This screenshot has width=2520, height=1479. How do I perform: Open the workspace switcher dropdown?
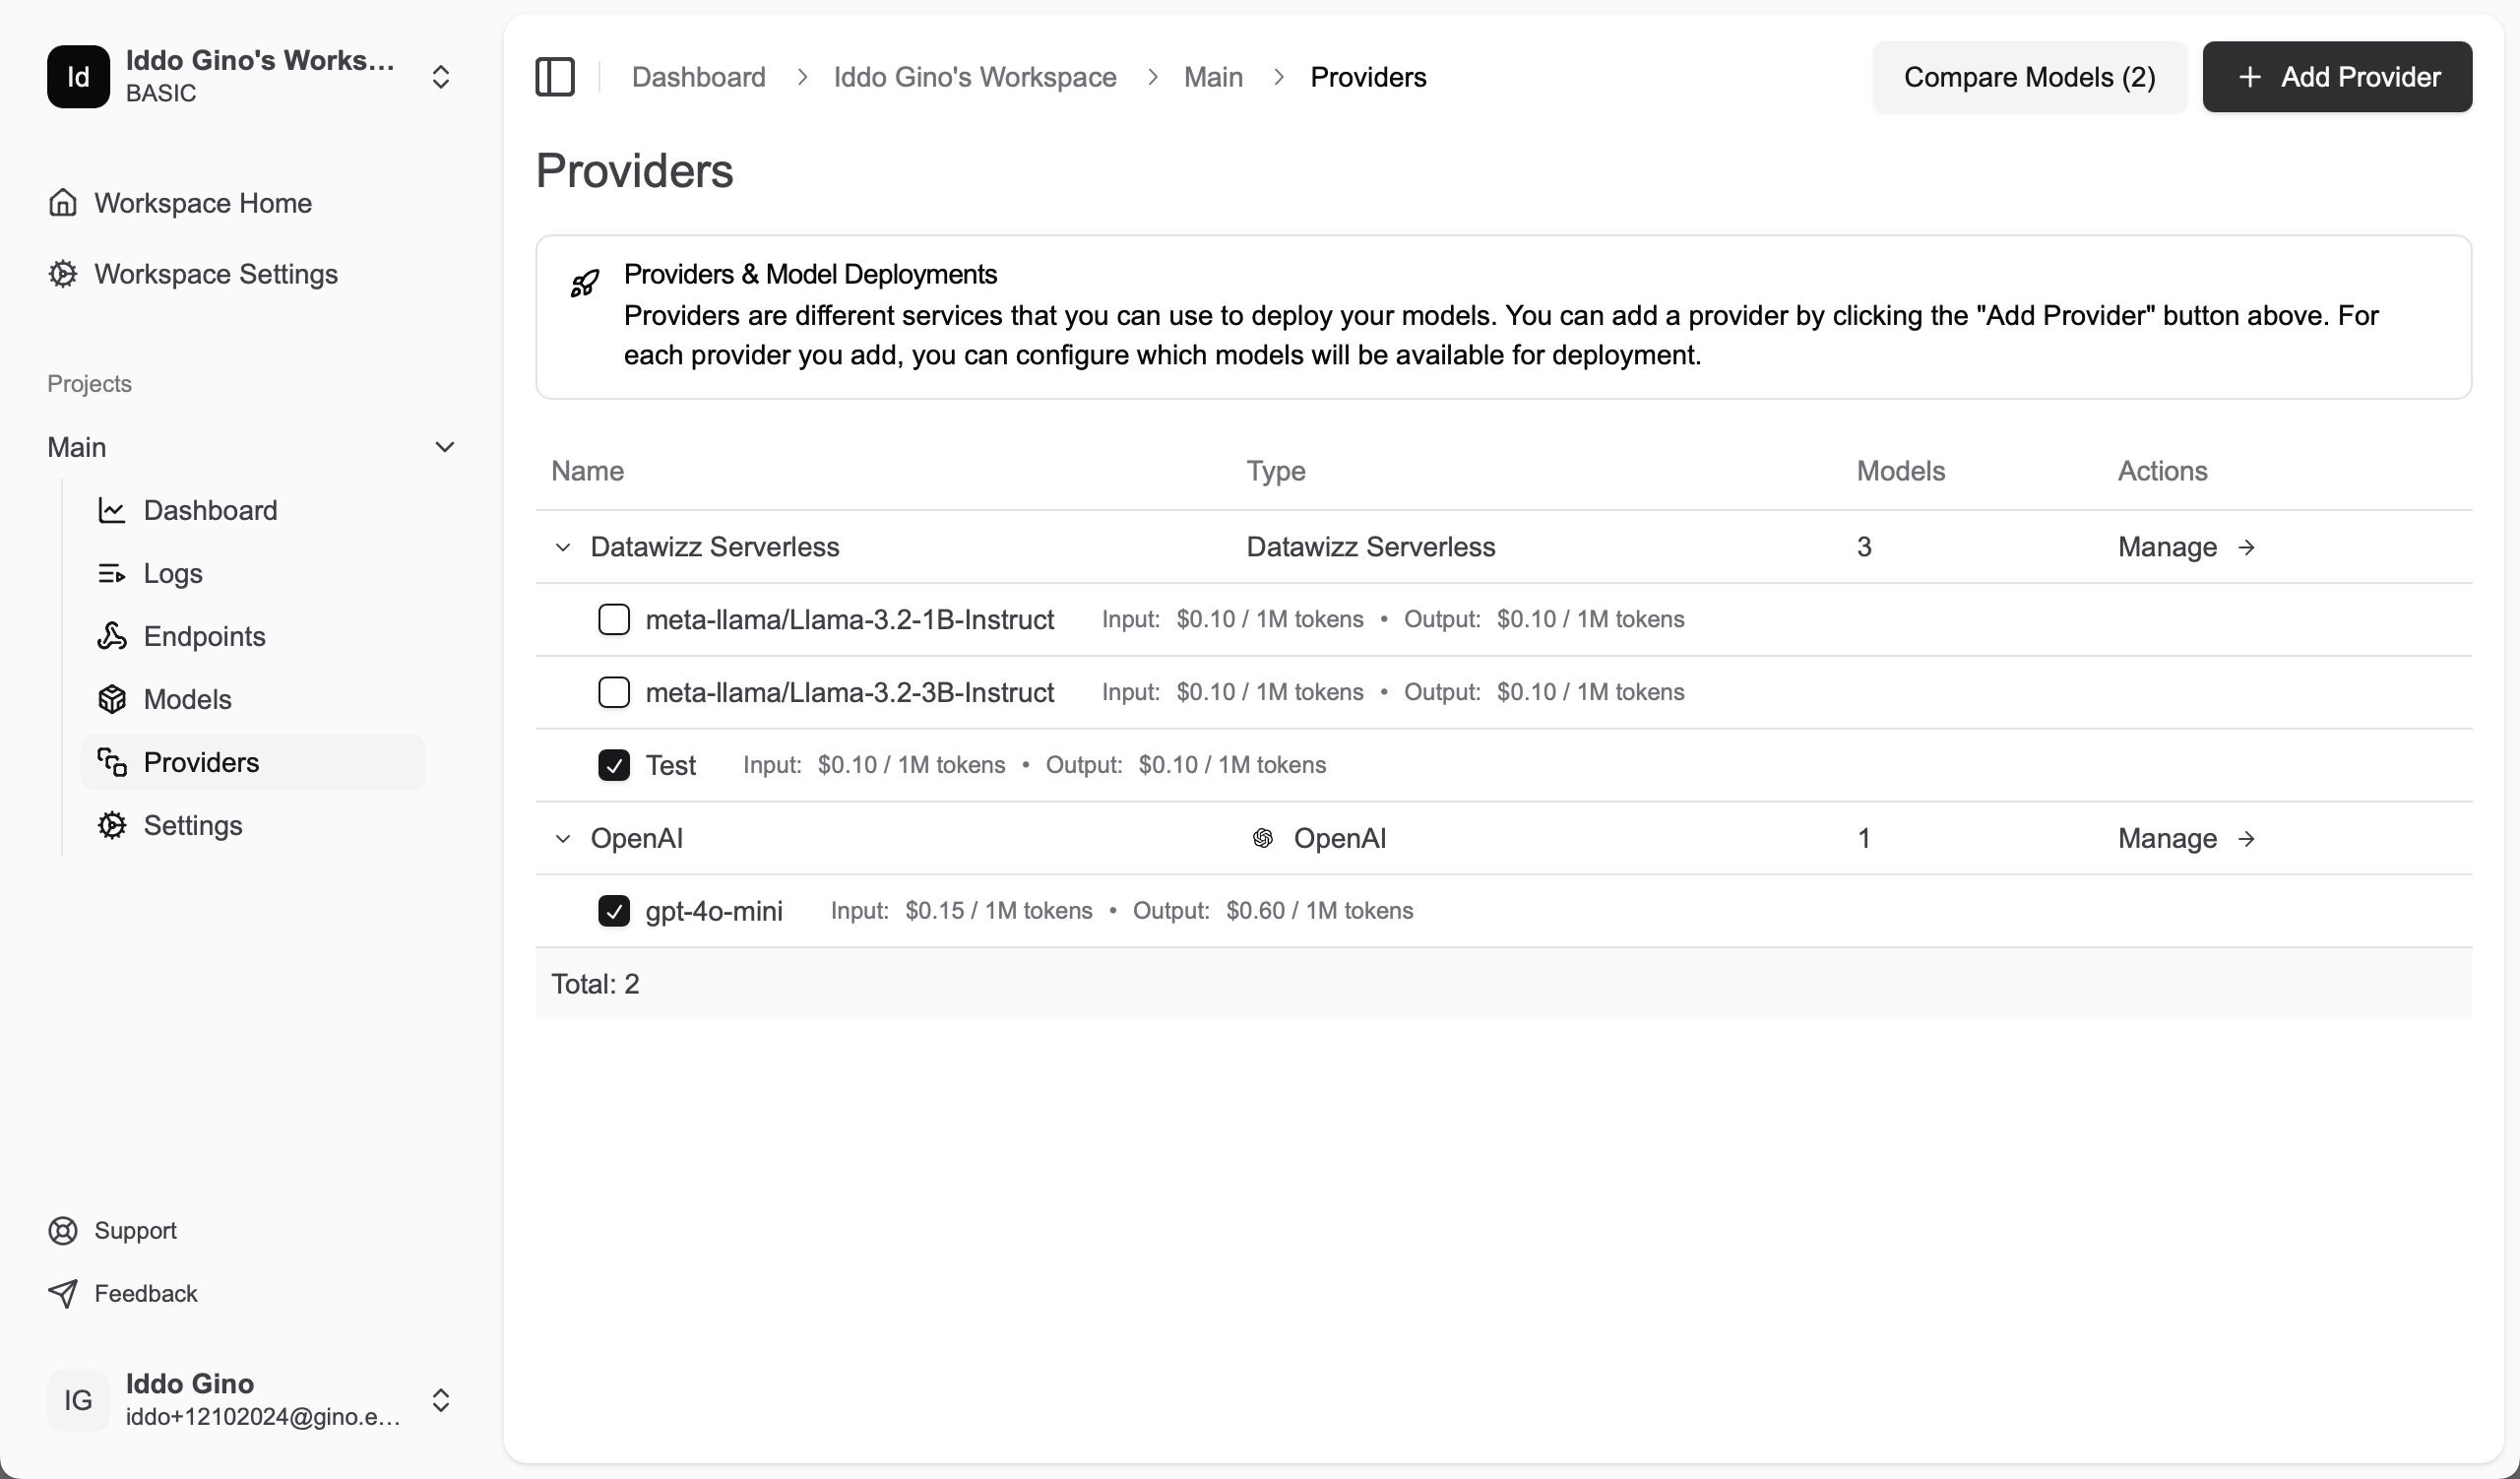coord(440,77)
